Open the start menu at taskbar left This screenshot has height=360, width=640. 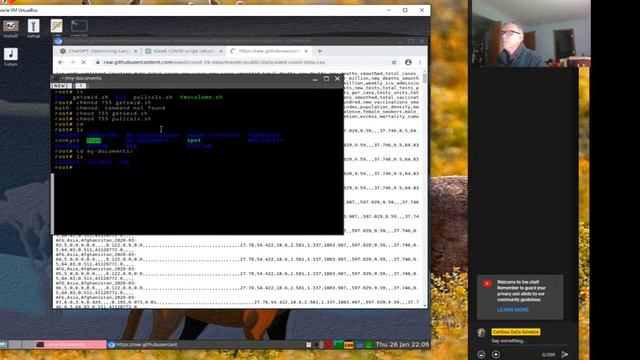tap(4, 344)
